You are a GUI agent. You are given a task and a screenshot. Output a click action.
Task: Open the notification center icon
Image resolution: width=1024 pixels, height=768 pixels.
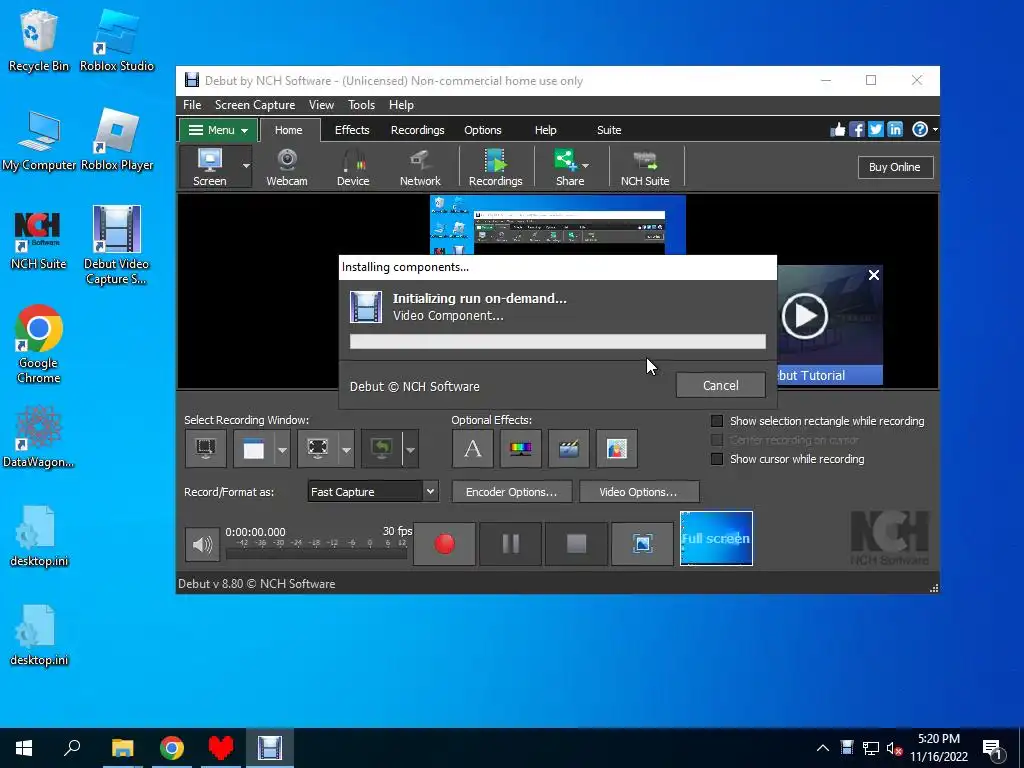992,749
